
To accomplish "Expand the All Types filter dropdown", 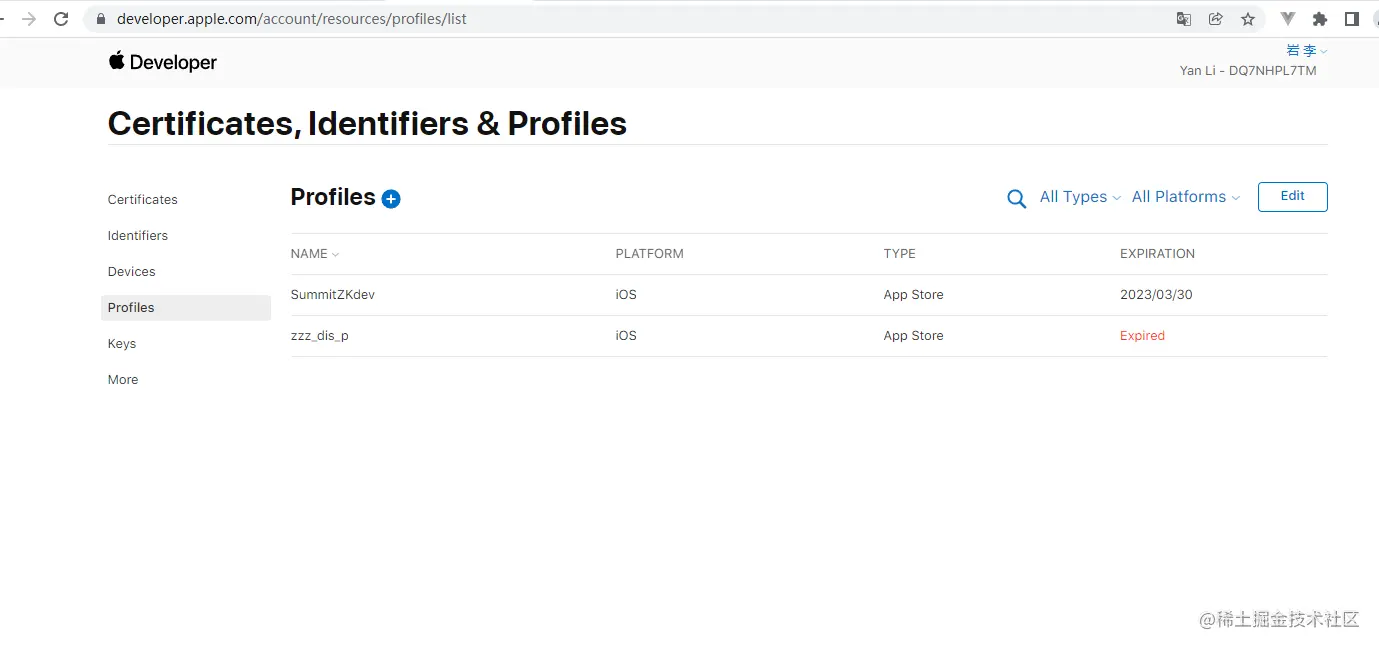I will pos(1080,197).
